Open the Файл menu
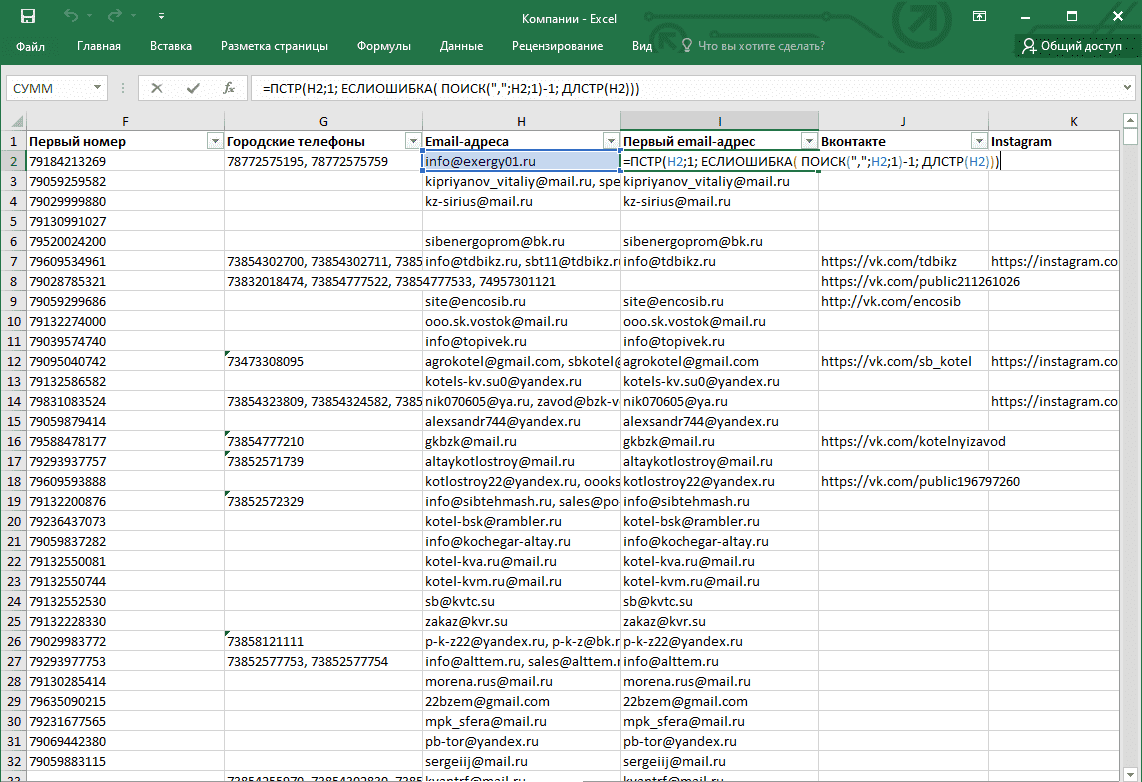The height and width of the screenshot is (782, 1142). 31,46
